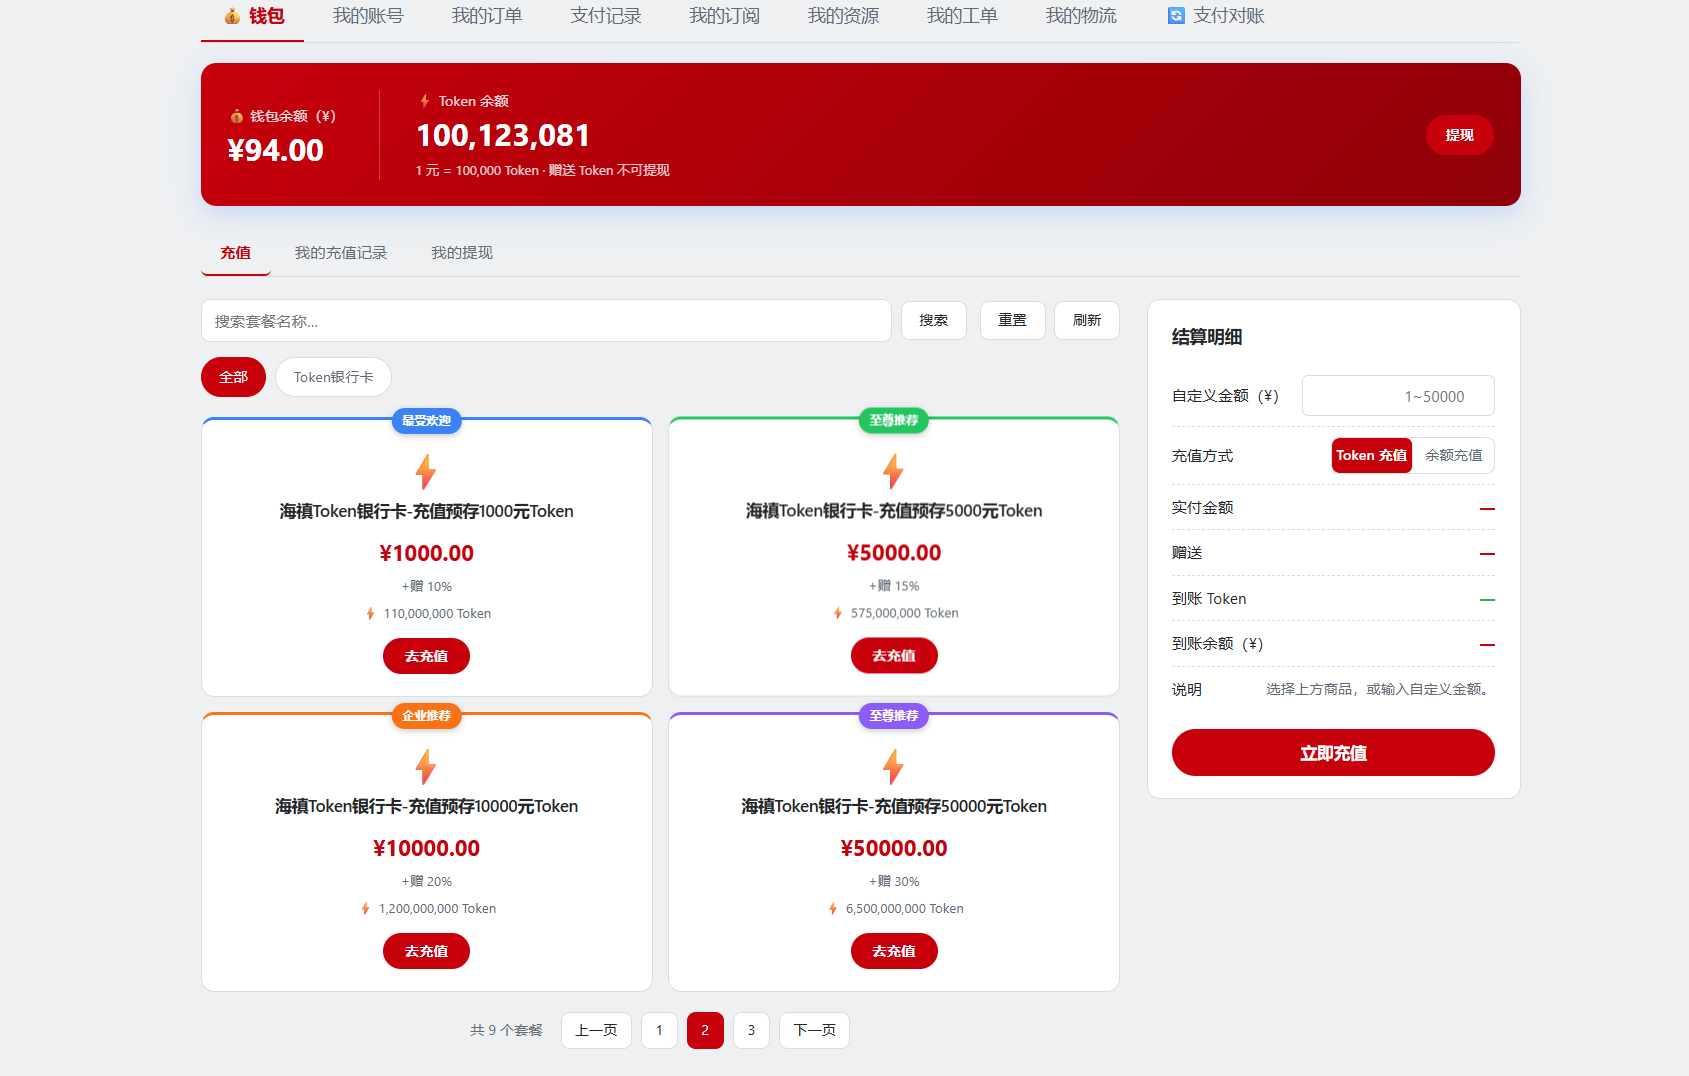Click lightning icon on the 1000元 Token card
Viewport: 1689px width, 1076px height.
426,472
